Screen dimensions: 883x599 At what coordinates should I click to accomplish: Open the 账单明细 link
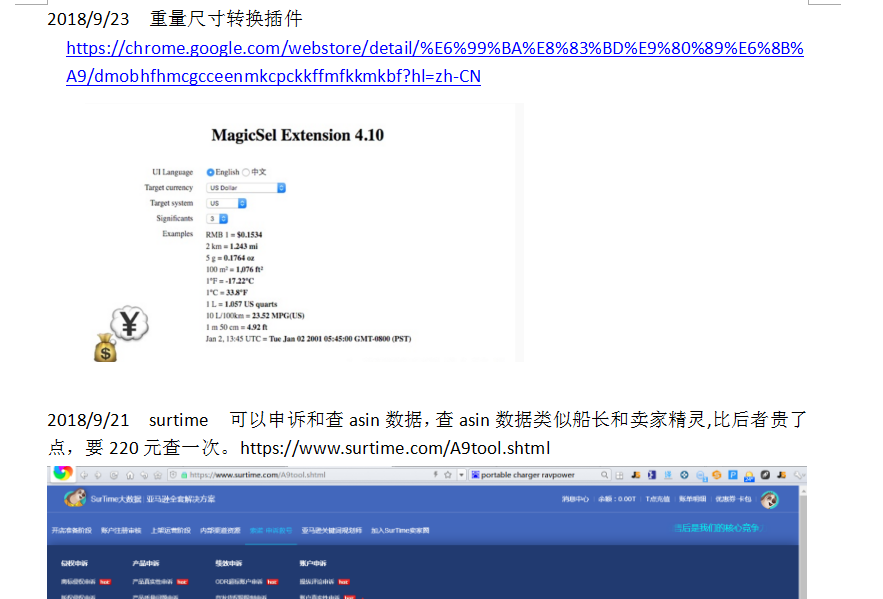[692, 499]
